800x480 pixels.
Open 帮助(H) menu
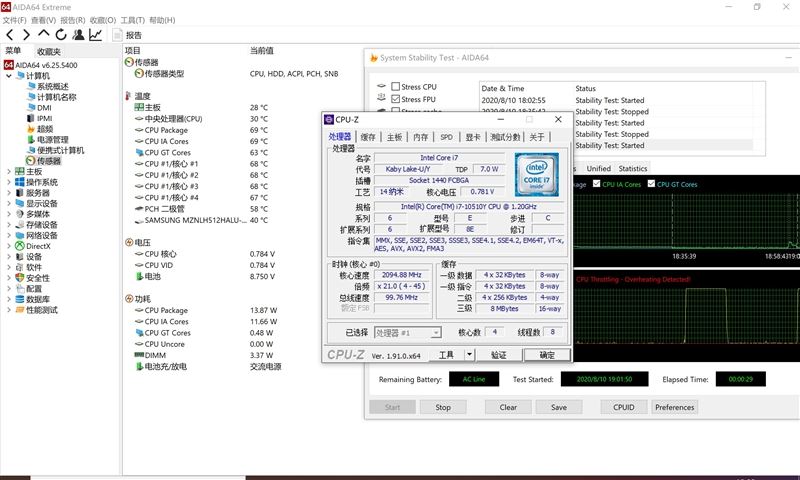point(162,20)
